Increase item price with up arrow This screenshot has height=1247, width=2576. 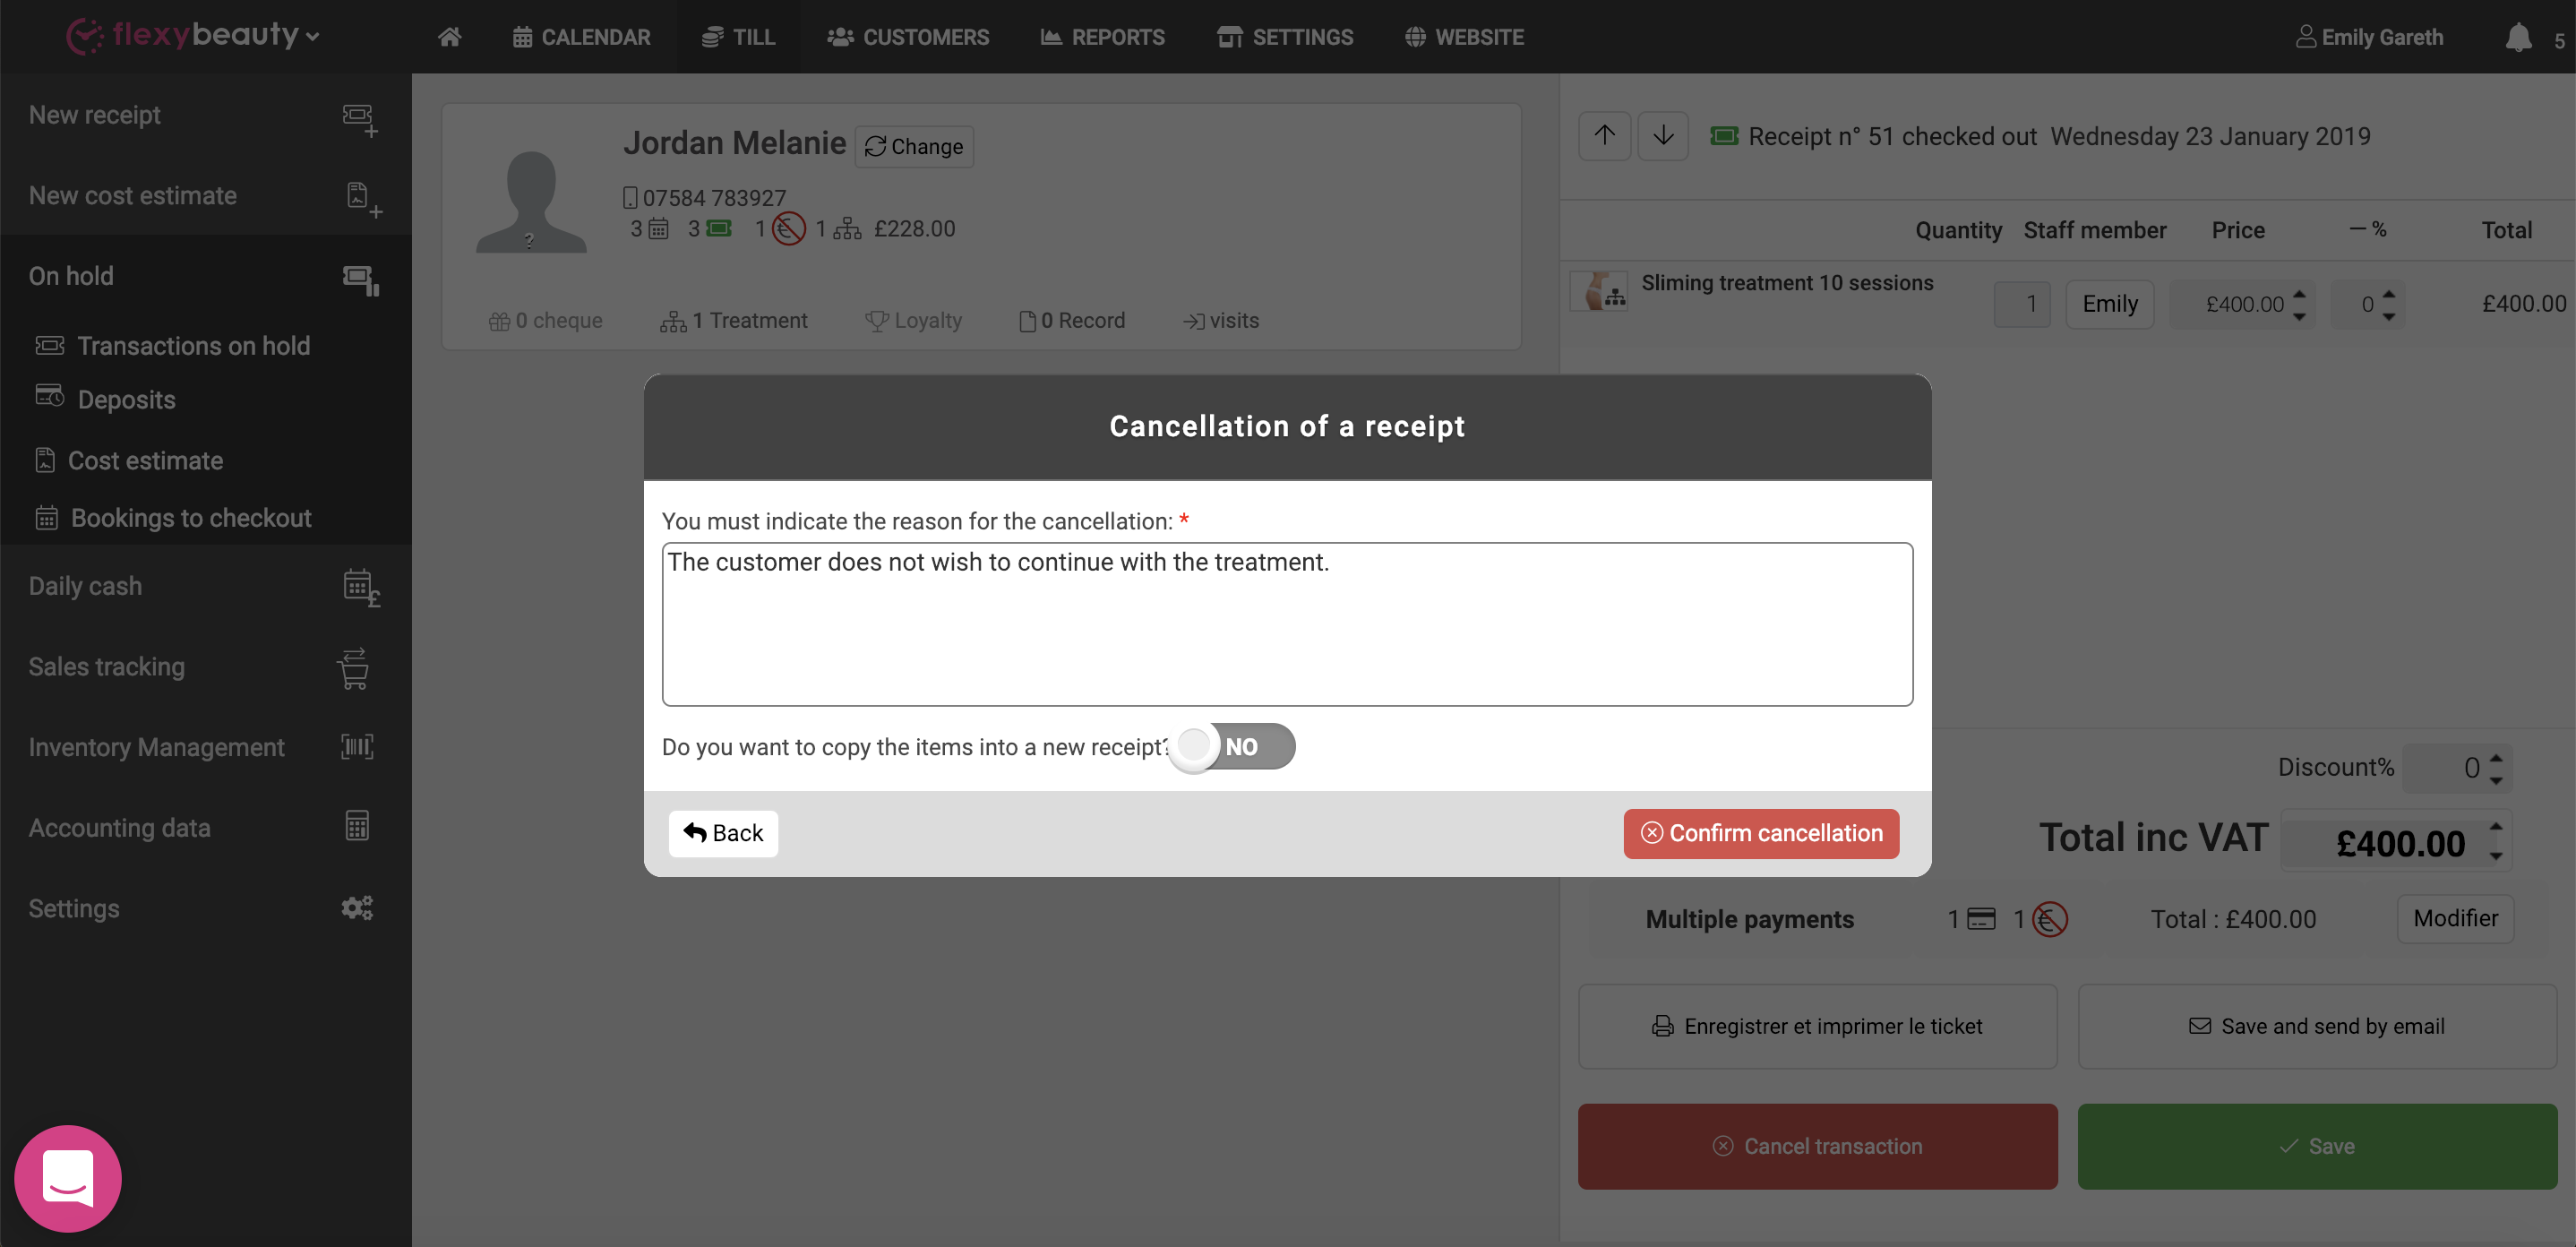2299,294
